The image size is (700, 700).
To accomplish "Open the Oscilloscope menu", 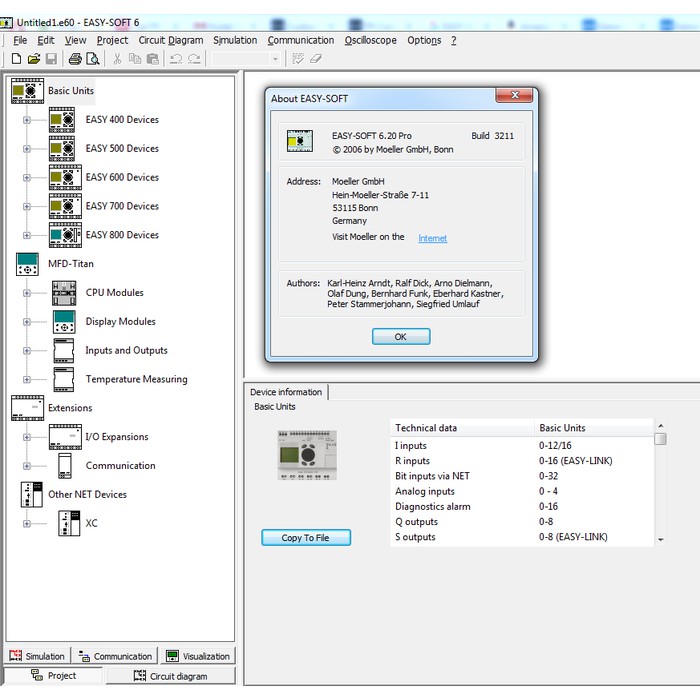I will (x=370, y=40).
